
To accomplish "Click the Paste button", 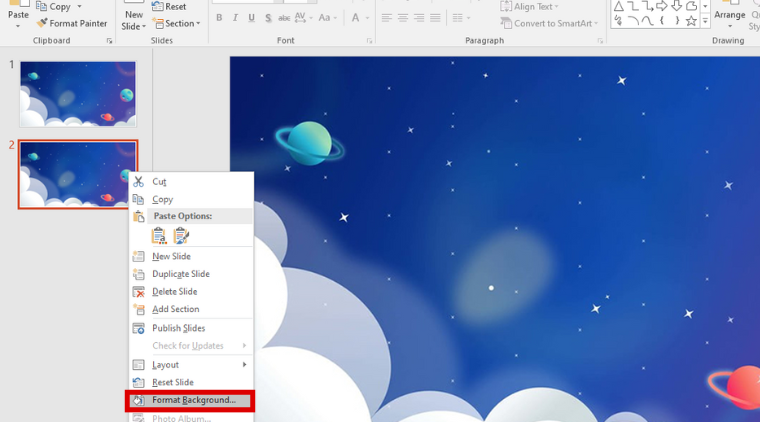I will (x=18, y=15).
